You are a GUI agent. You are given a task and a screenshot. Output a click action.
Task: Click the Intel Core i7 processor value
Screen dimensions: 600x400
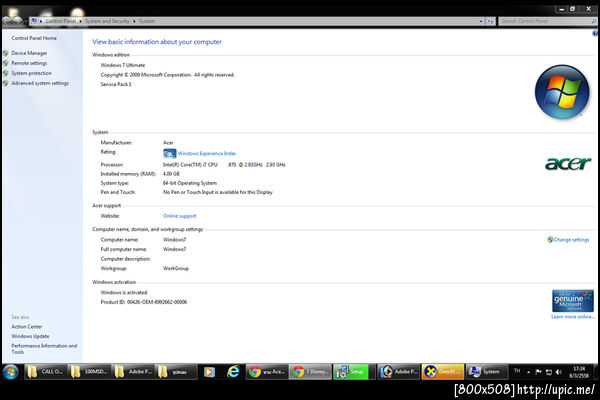point(224,165)
